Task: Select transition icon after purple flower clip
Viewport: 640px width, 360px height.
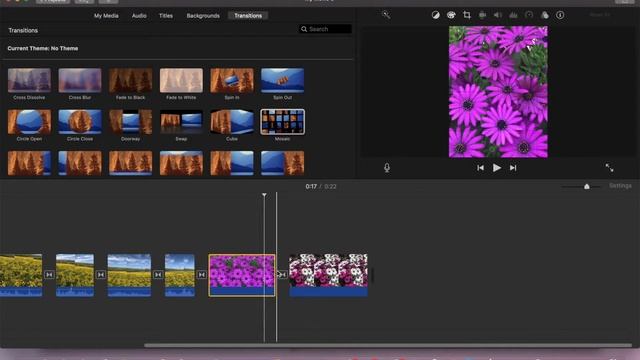Action: 282,275
